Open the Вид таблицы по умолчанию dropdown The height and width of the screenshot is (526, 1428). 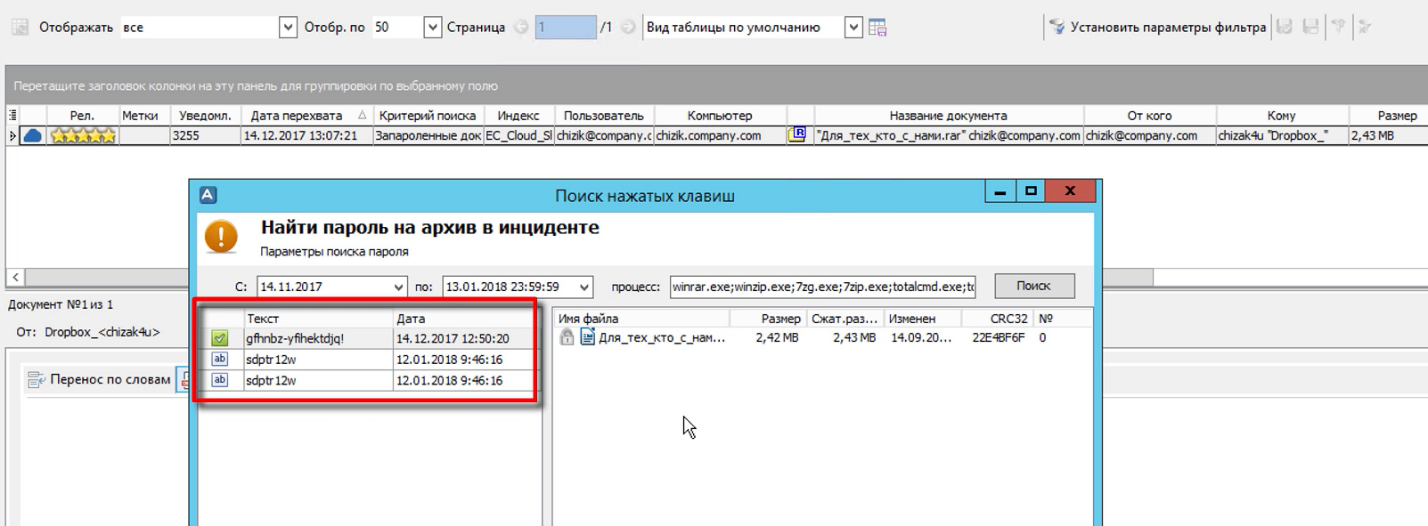click(x=853, y=28)
